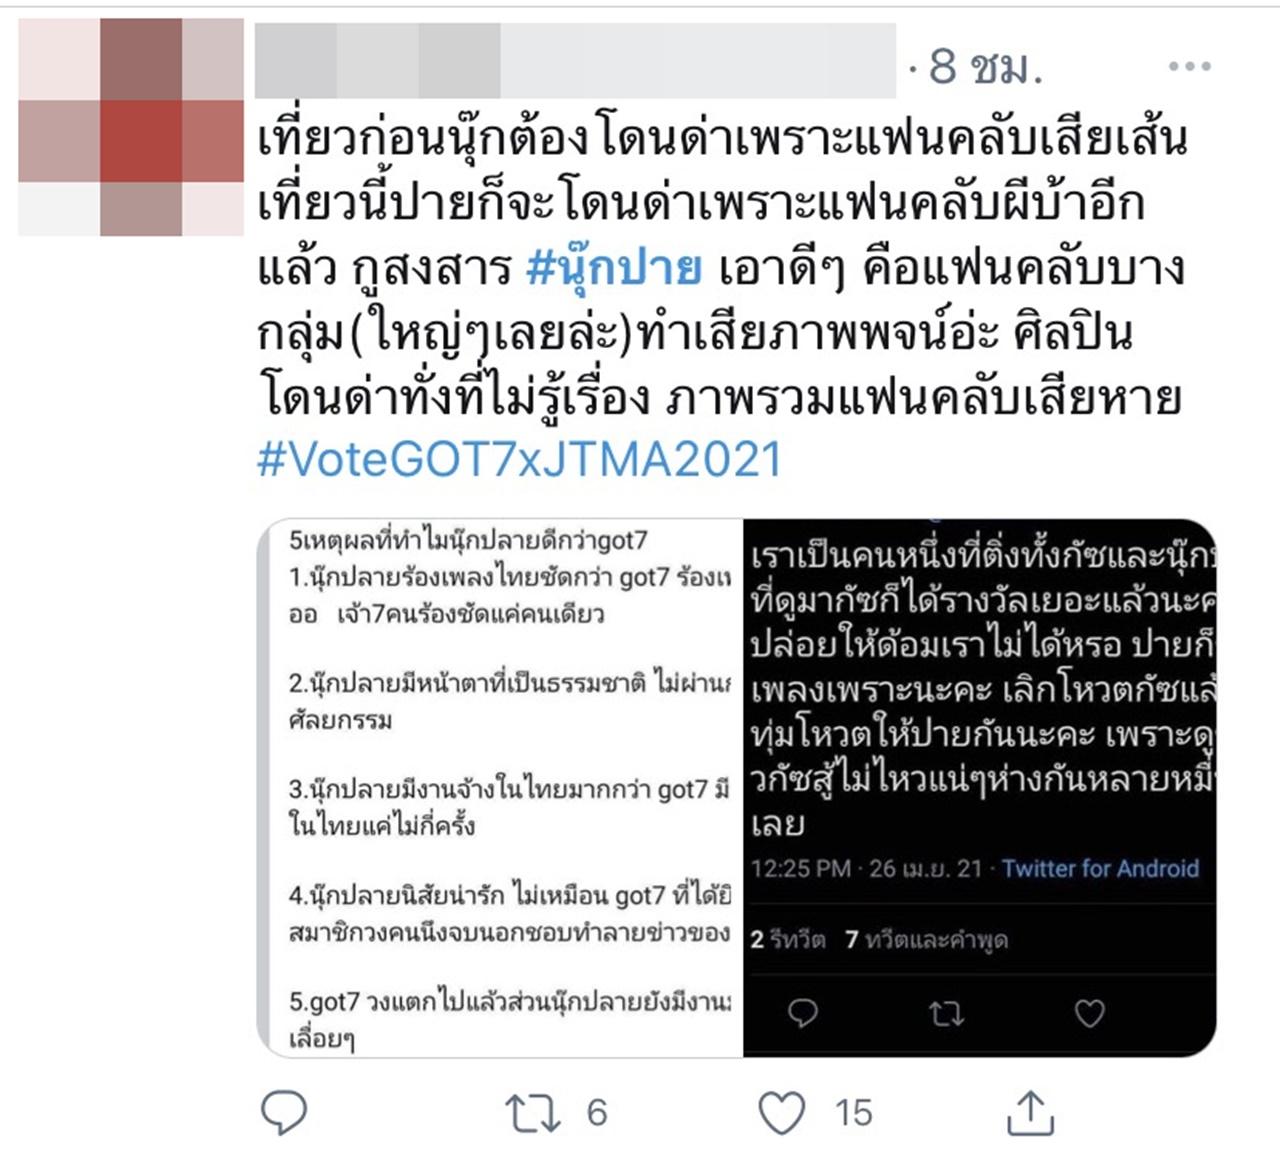1280x1158 pixels.
Task: Open the pixelated profile avatar
Action: coord(131,127)
